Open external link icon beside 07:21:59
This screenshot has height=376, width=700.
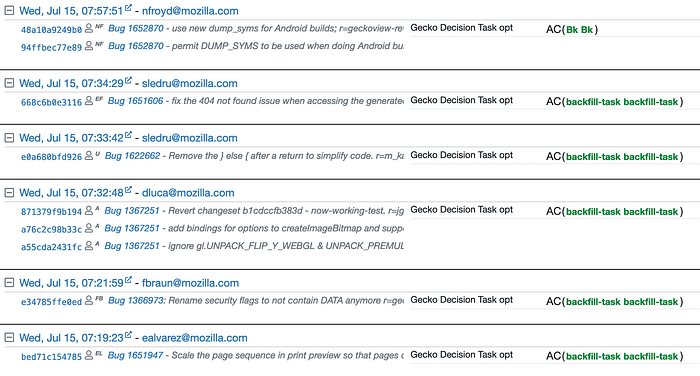click(128, 280)
